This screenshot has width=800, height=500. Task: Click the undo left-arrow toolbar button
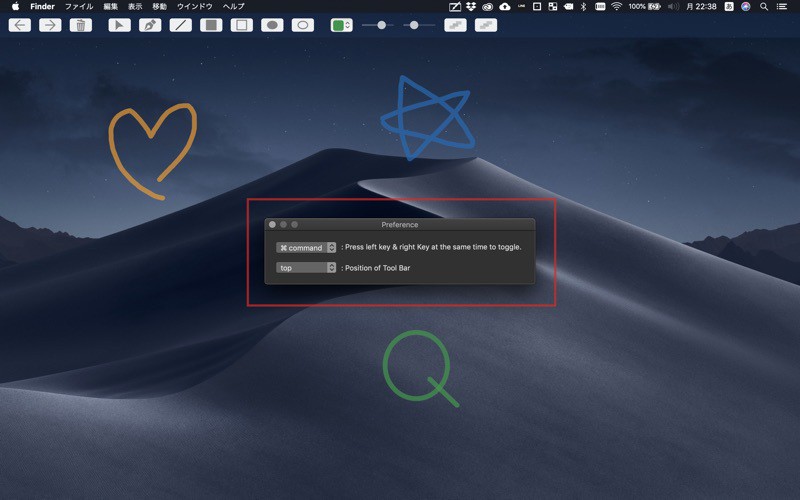click(20, 25)
